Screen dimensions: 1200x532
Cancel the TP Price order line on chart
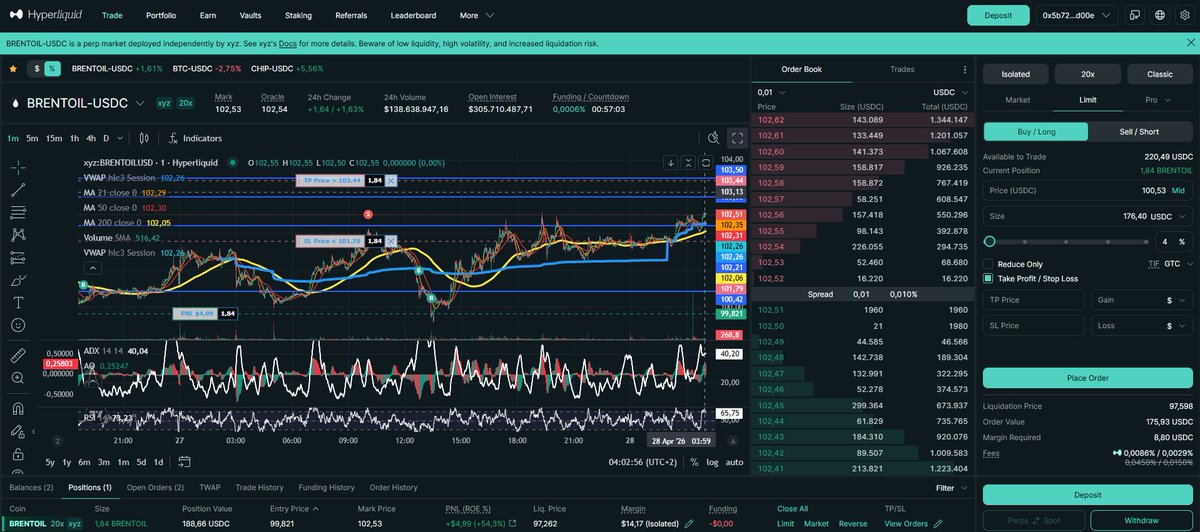[391, 180]
